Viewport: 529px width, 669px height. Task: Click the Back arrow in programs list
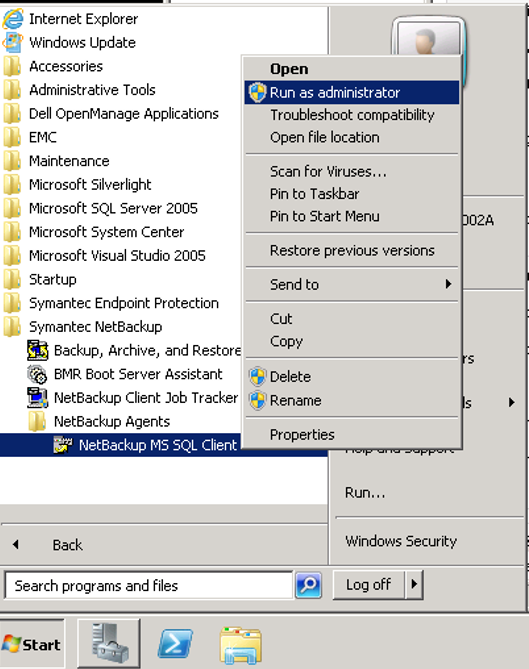click(16, 544)
